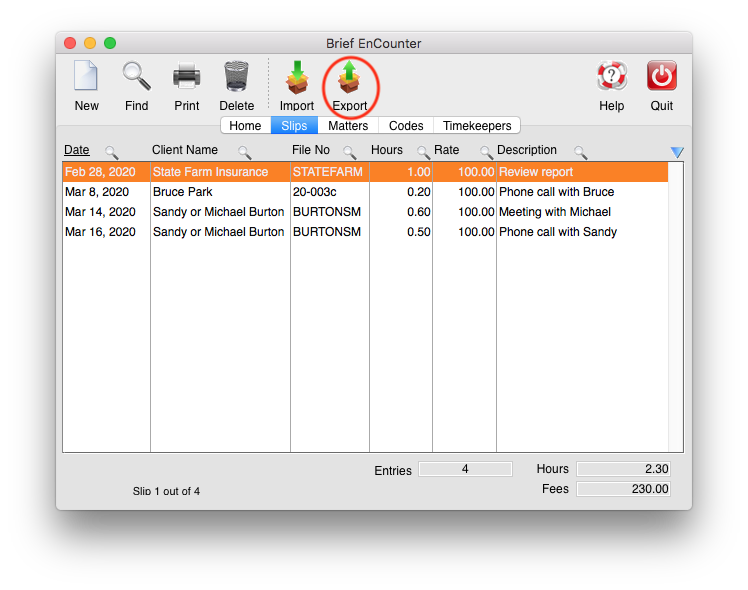Screen dimensions: 748x590
Task: Click the Entries count field
Action: pyautogui.click(x=465, y=469)
